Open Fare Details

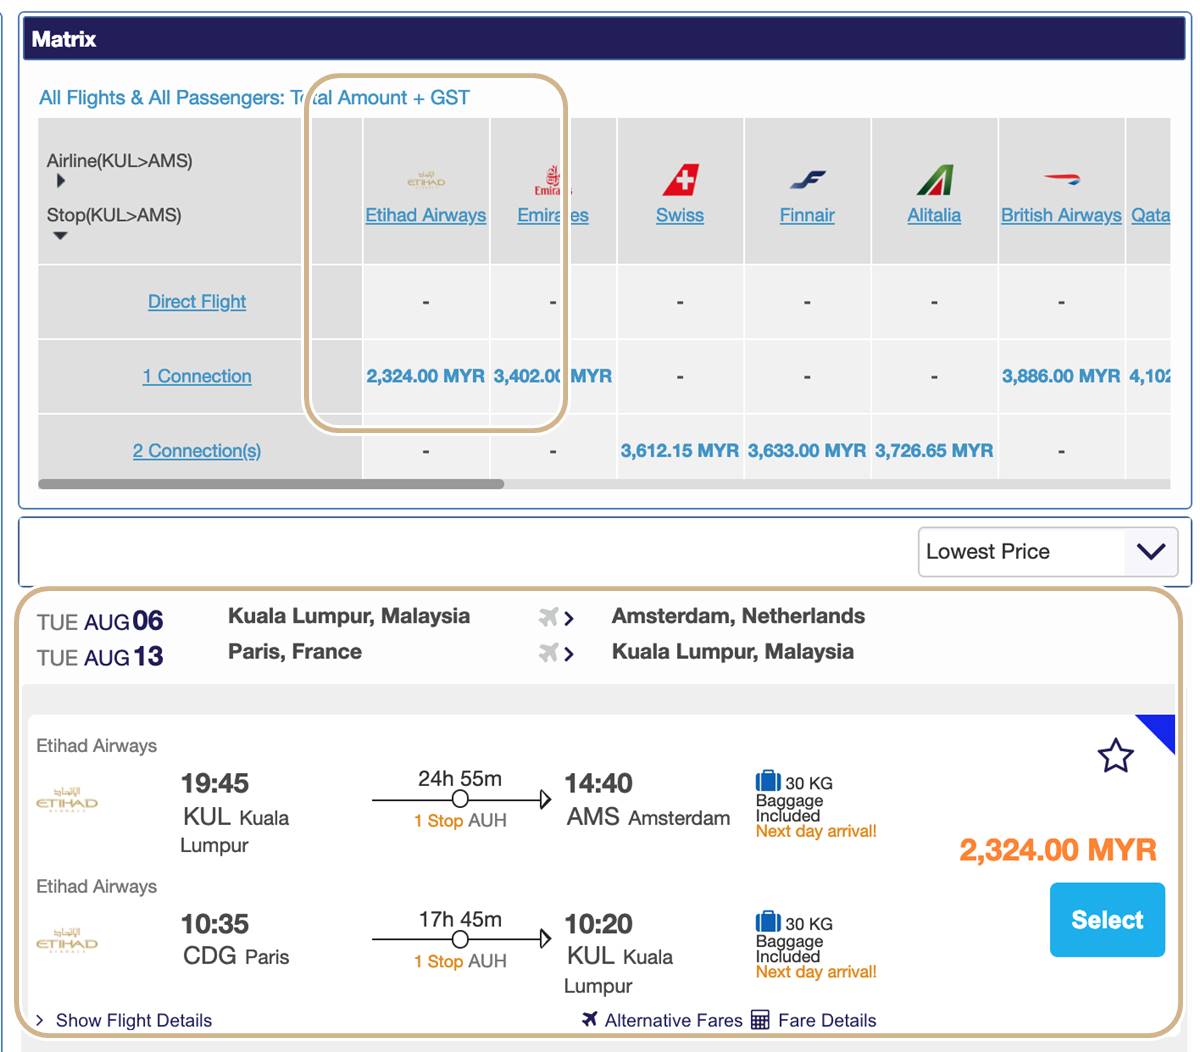click(x=827, y=1020)
